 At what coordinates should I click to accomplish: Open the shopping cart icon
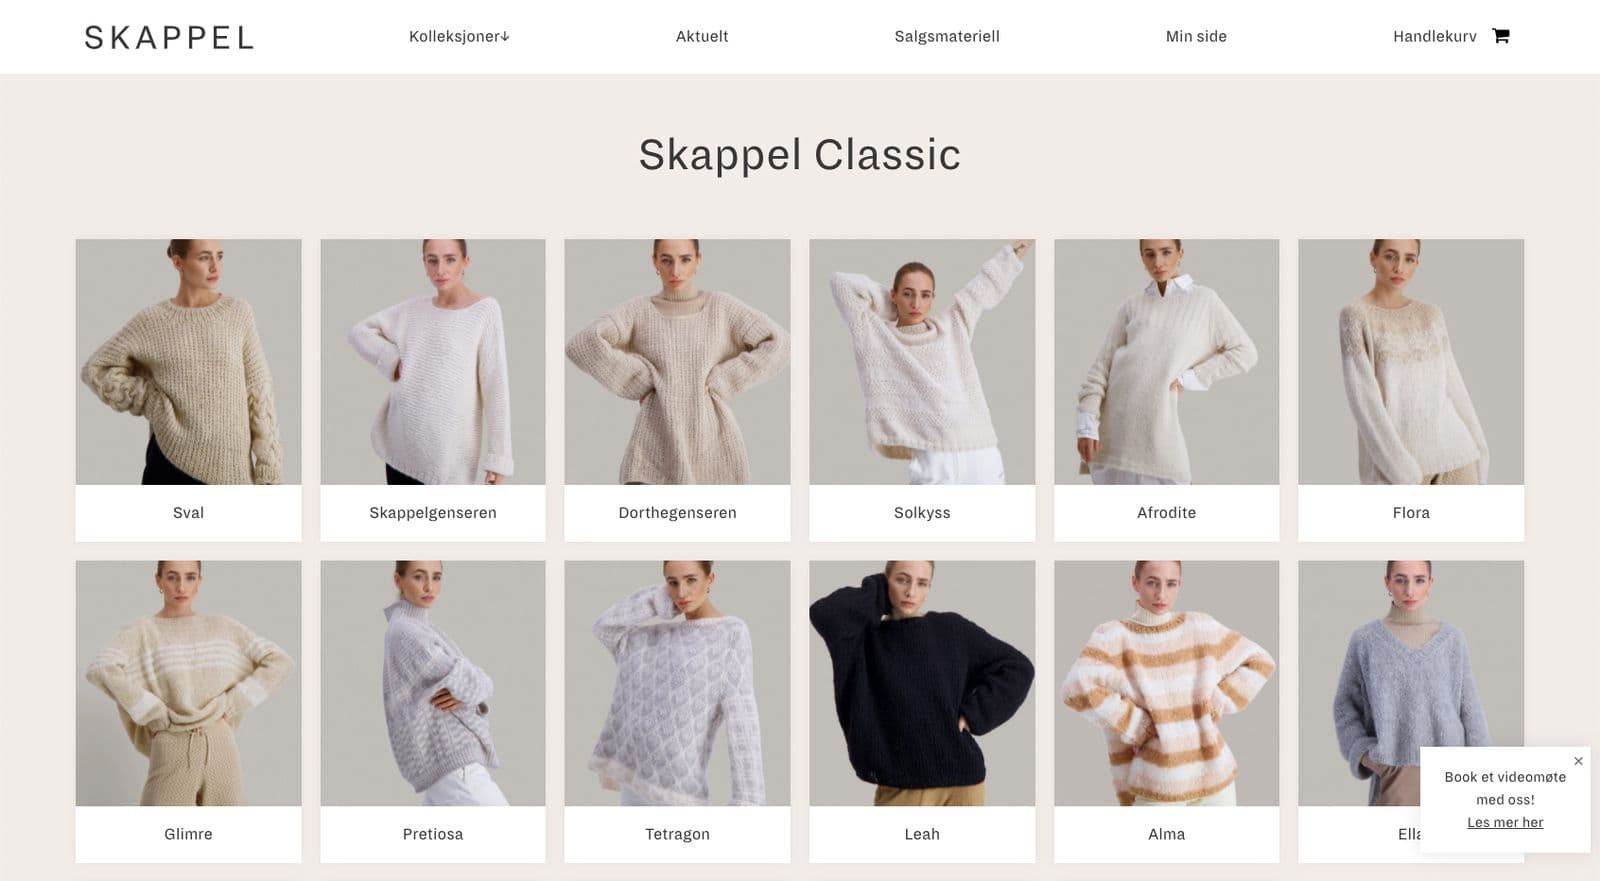(x=1500, y=36)
